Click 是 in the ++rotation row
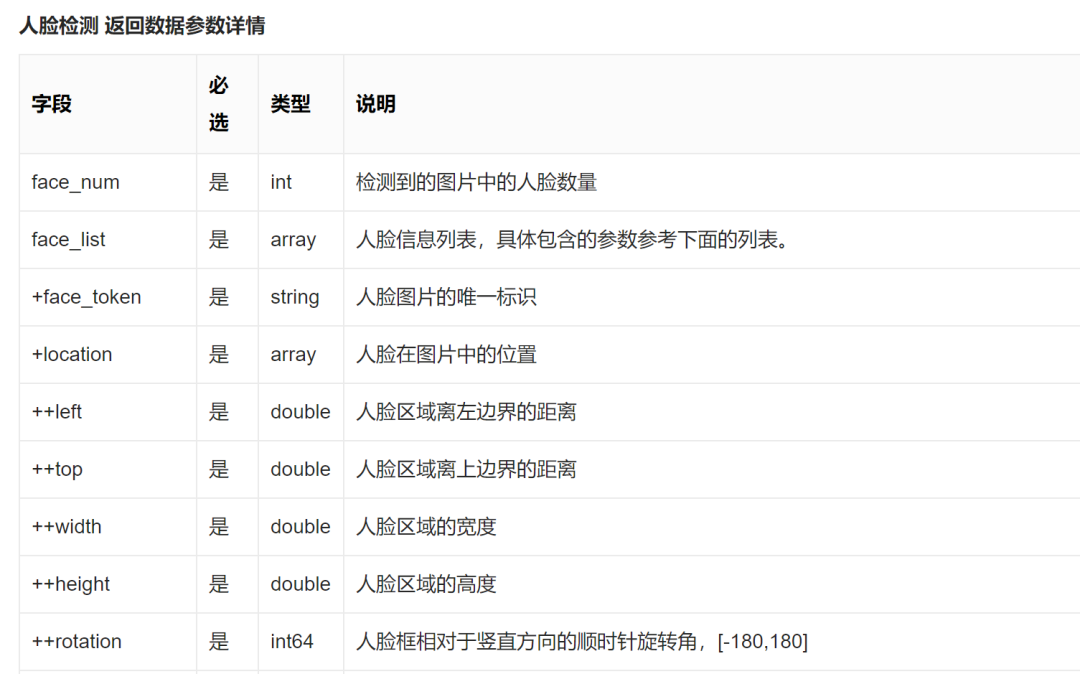This screenshot has height=674, width=1080. tap(218, 642)
